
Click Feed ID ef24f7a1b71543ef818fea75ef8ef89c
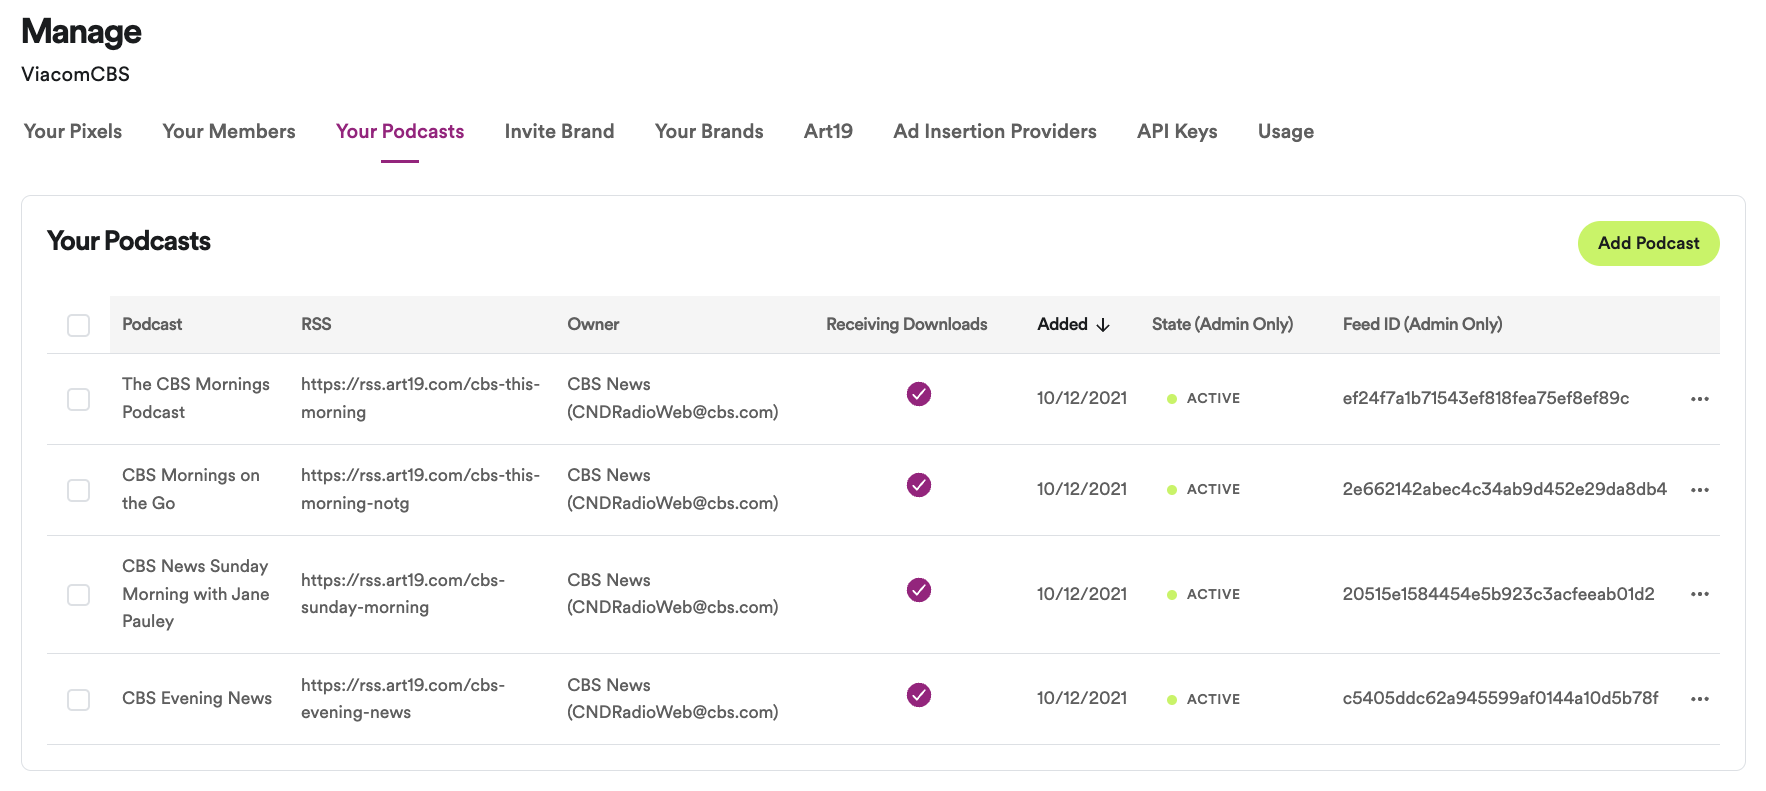click(x=1486, y=398)
